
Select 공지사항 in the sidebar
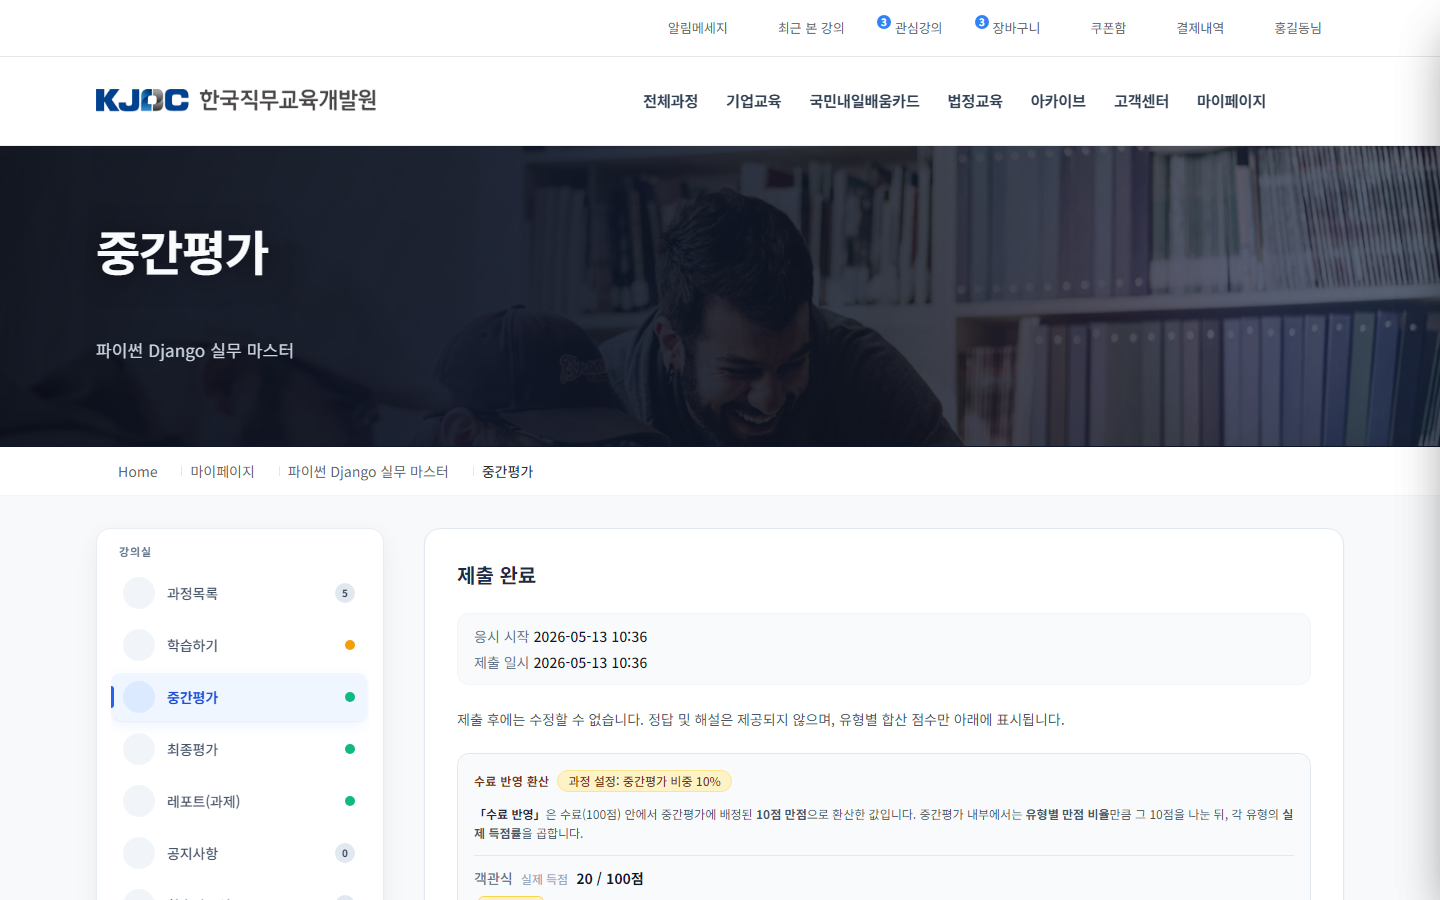pos(239,853)
